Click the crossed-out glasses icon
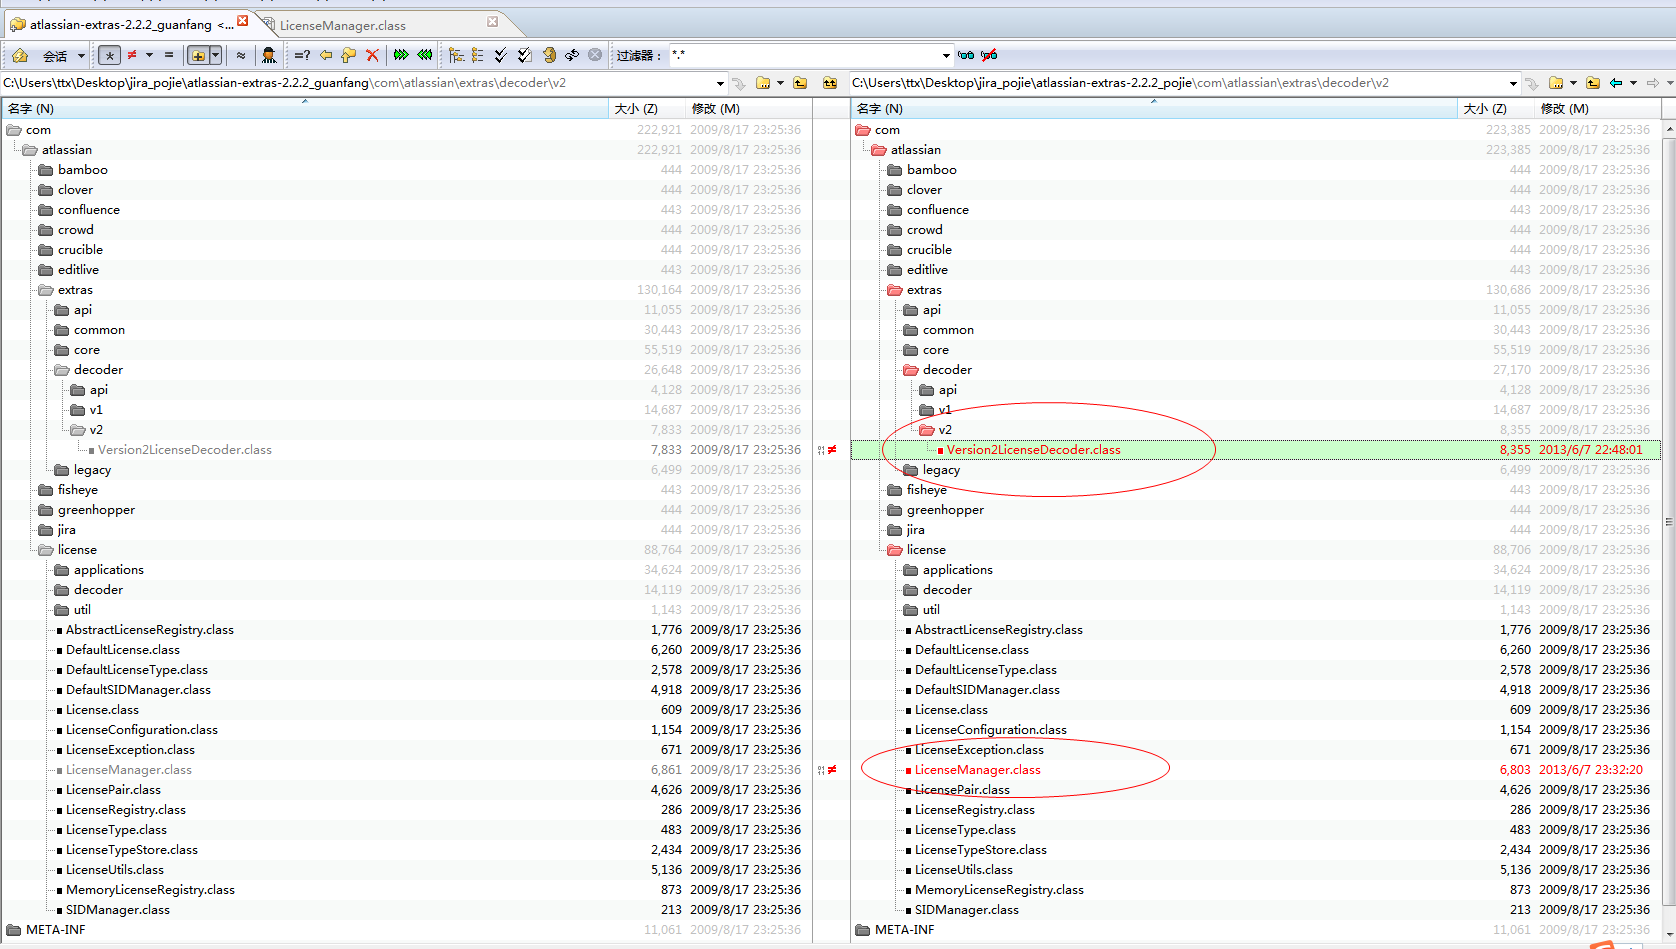 click(x=989, y=55)
